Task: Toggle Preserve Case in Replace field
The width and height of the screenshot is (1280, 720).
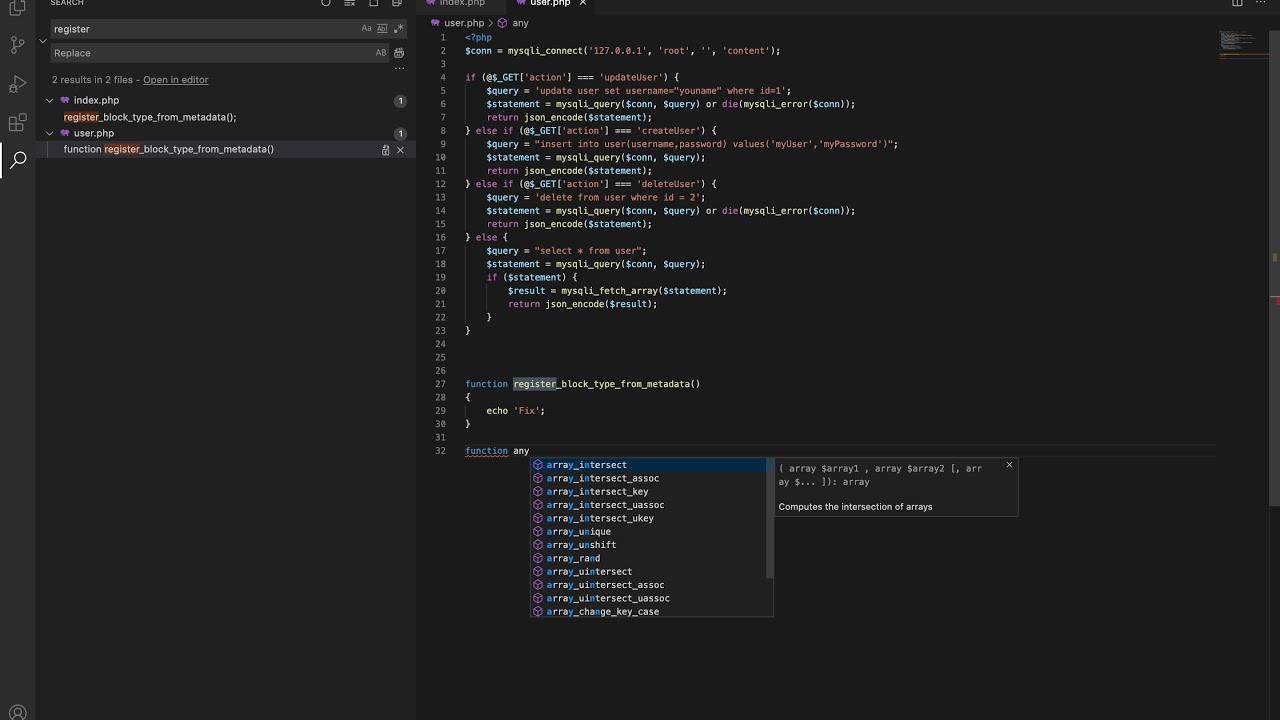Action: (381, 53)
